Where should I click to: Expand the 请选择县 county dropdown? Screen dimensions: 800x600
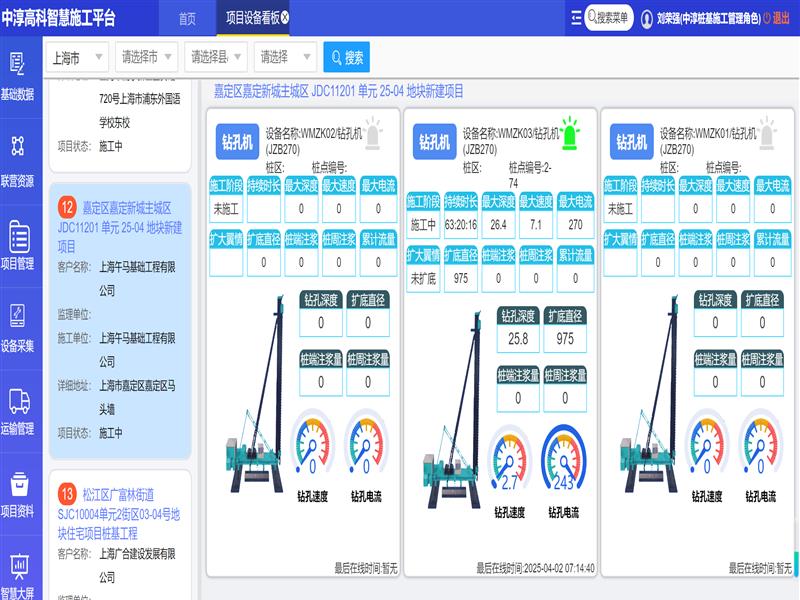[216, 57]
